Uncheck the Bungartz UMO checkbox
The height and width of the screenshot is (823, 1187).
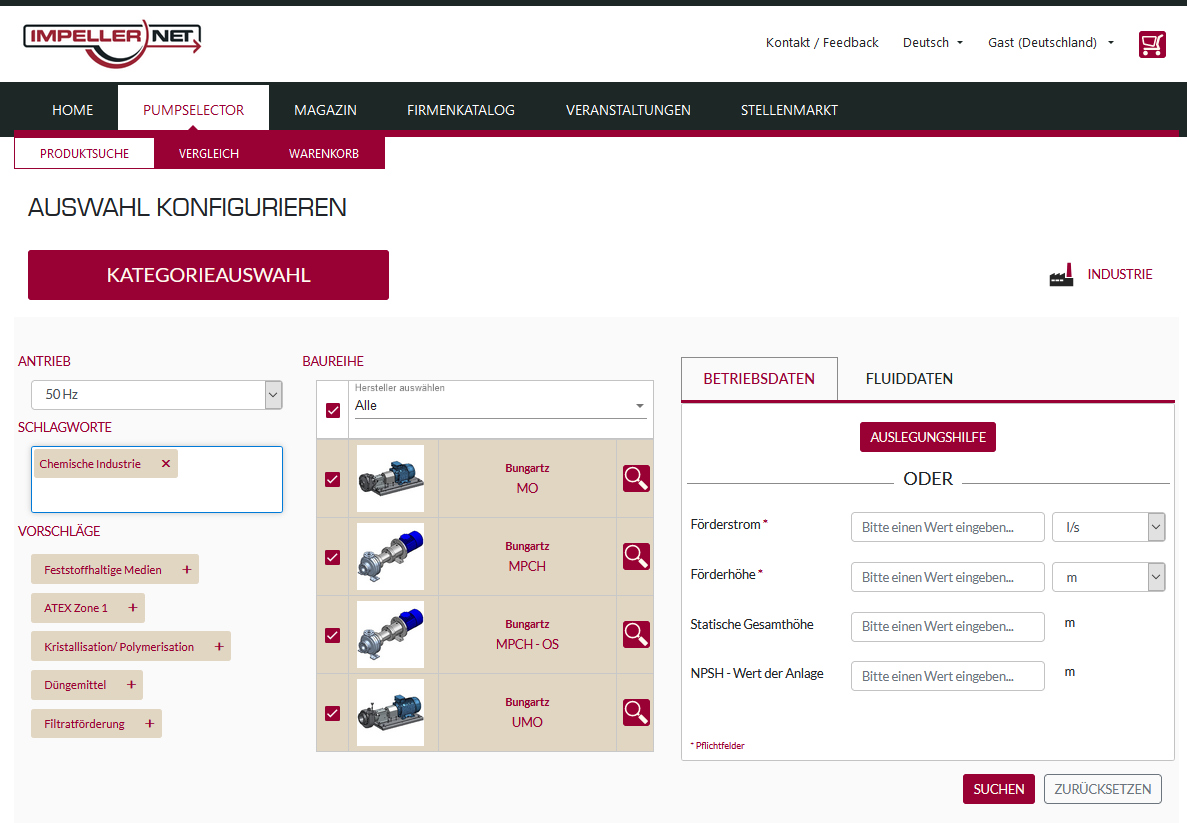coord(333,713)
